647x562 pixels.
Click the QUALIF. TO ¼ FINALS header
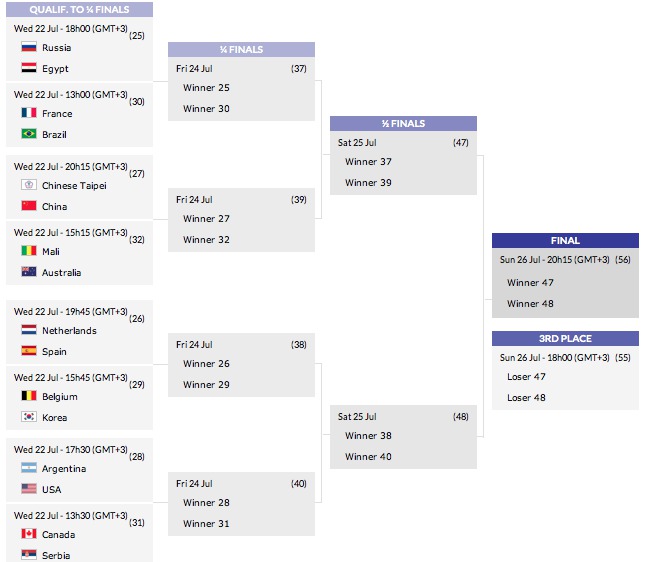(x=79, y=9)
